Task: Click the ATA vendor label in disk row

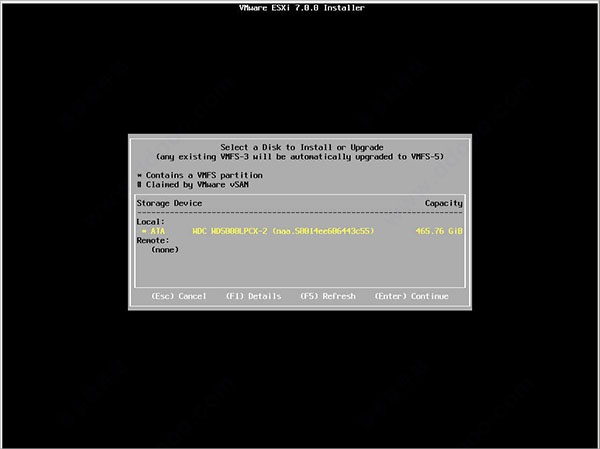Action: pyautogui.click(x=157, y=231)
